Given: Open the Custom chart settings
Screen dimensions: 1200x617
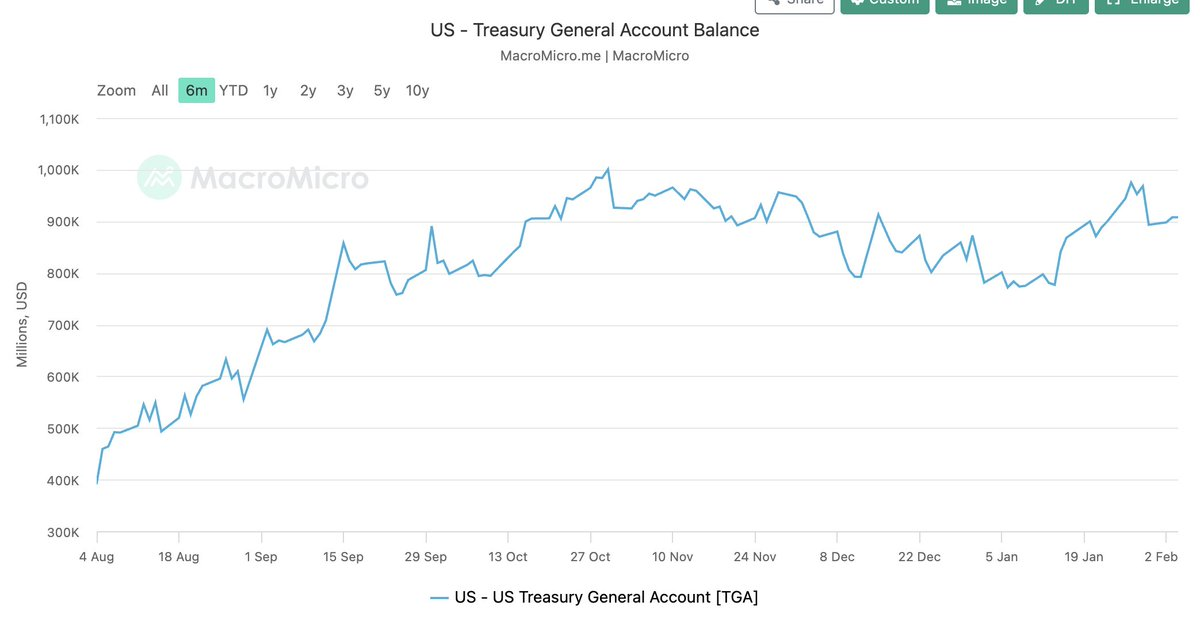Looking at the screenshot, I should 885,4.
